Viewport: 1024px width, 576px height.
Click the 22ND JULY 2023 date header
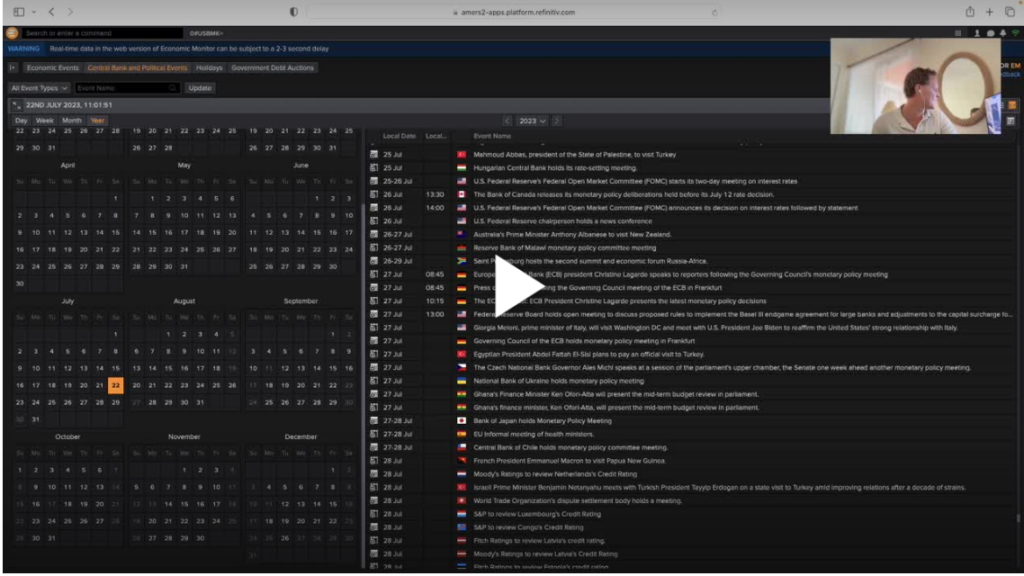[69, 105]
